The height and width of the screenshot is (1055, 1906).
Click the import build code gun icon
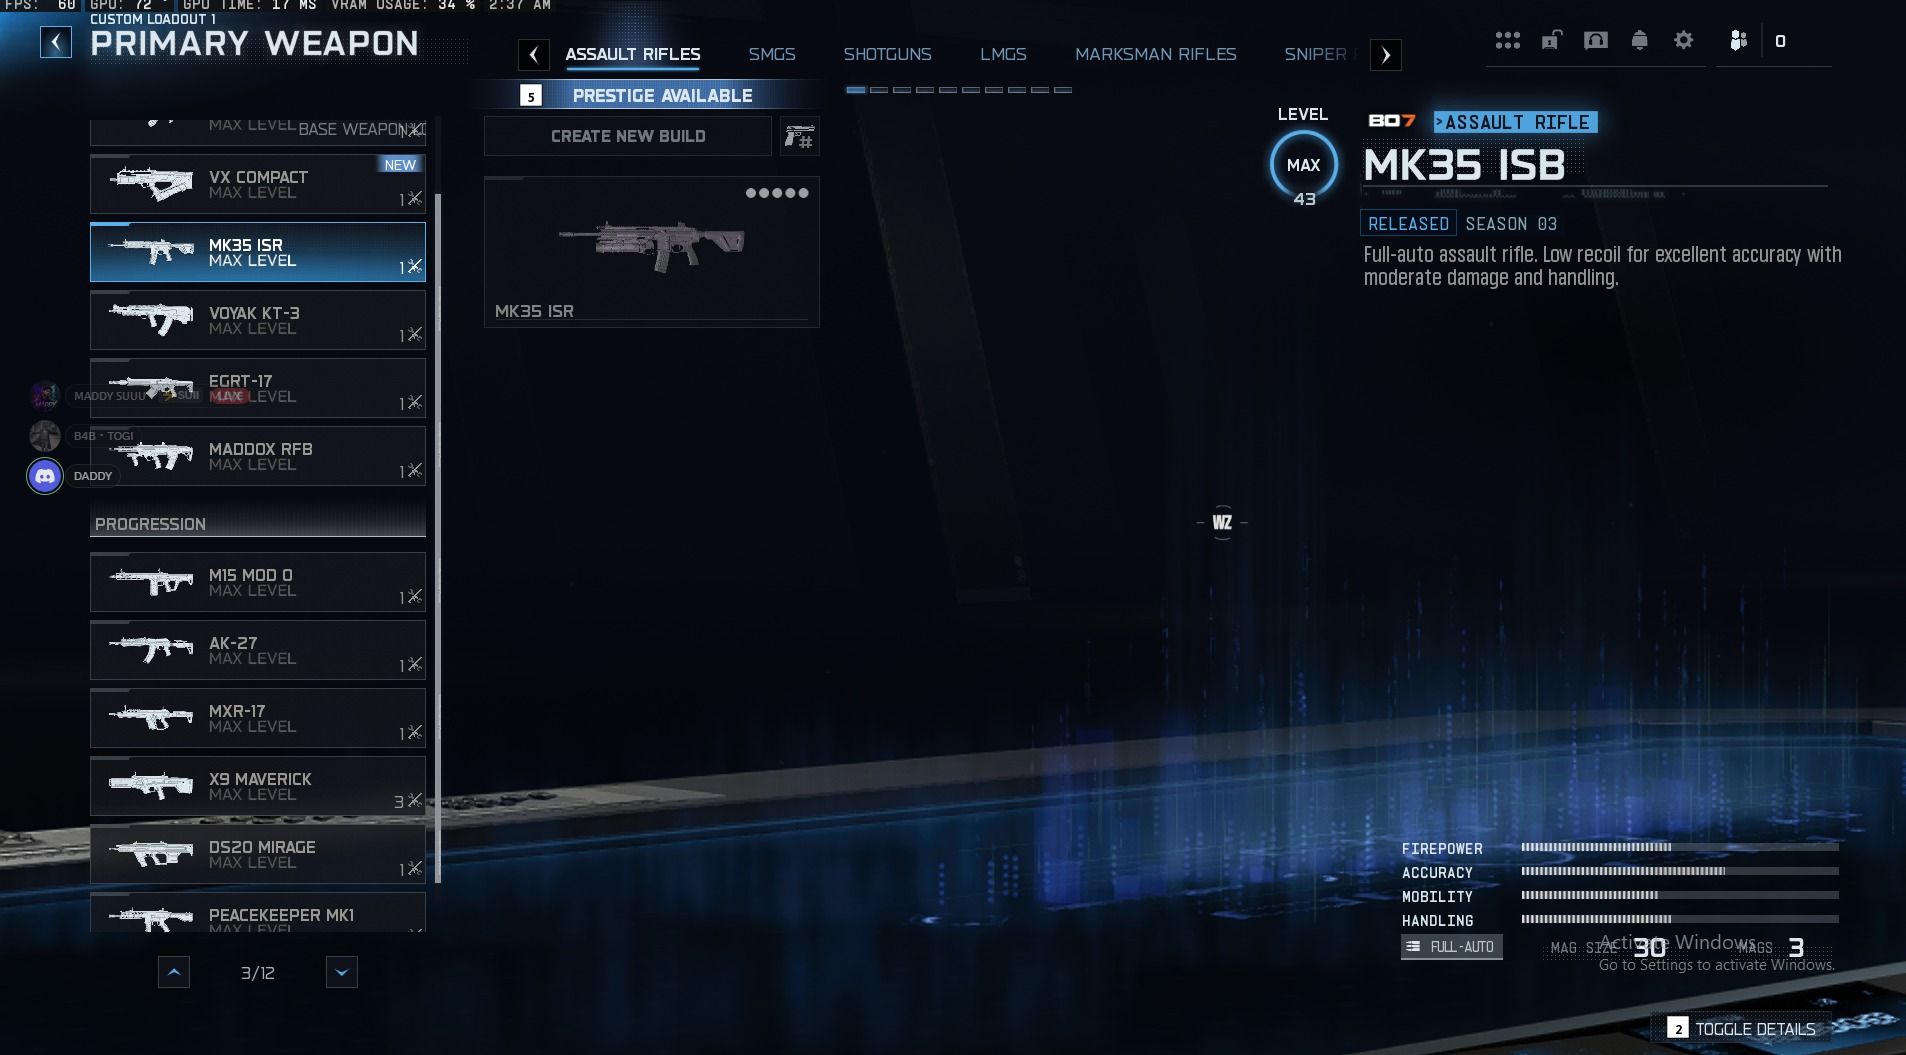click(x=800, y=136)
